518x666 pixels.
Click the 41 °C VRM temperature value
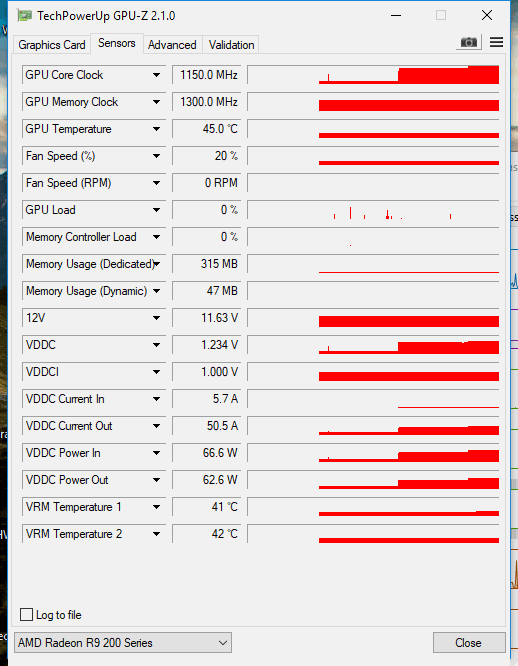(x=207, y=507)
